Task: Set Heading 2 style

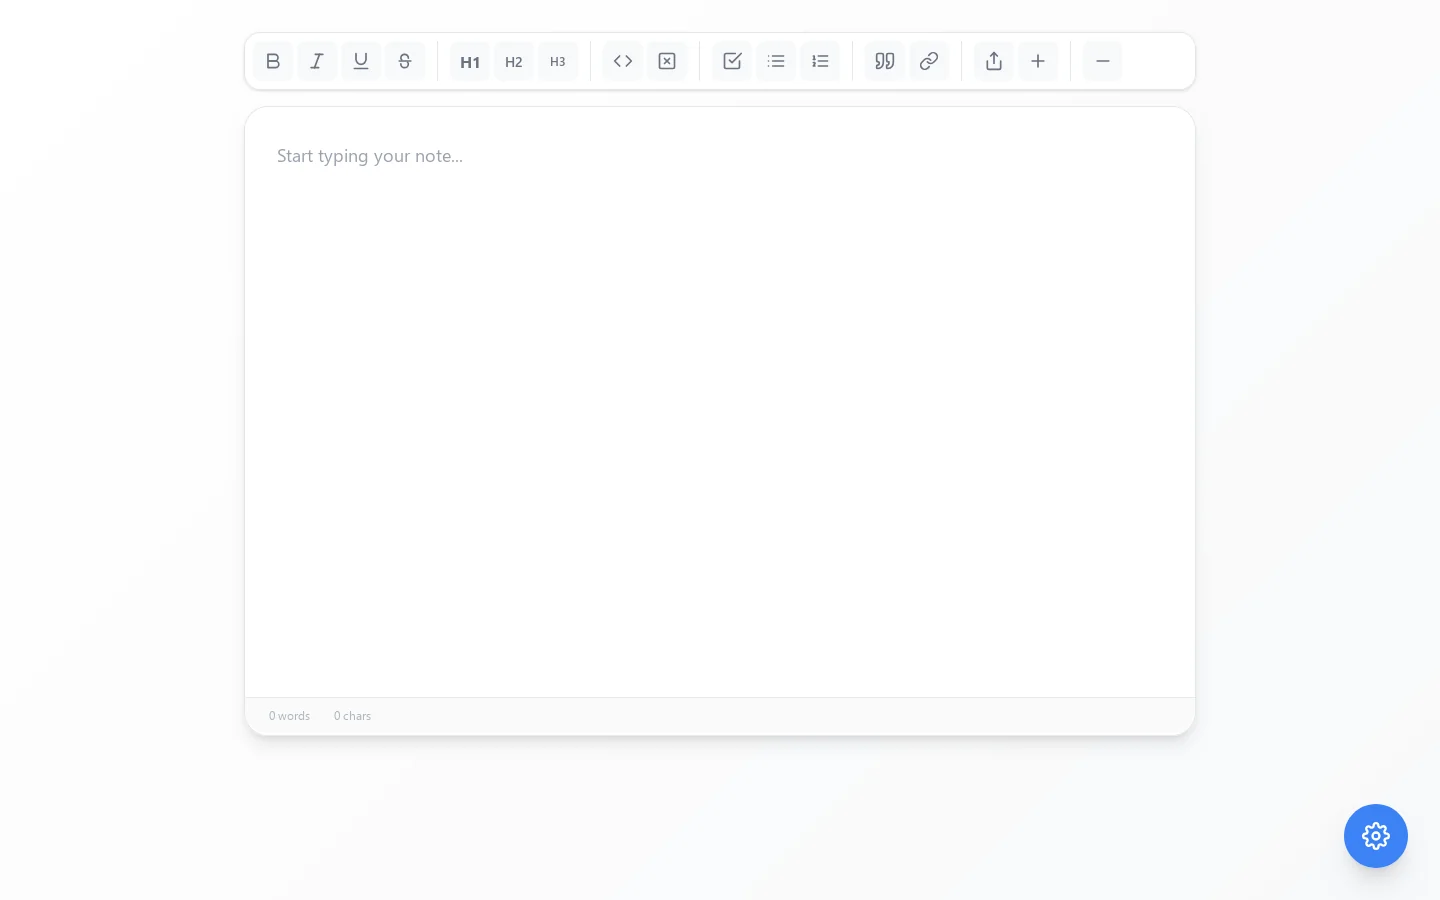Action: click(x=514, y=61)
